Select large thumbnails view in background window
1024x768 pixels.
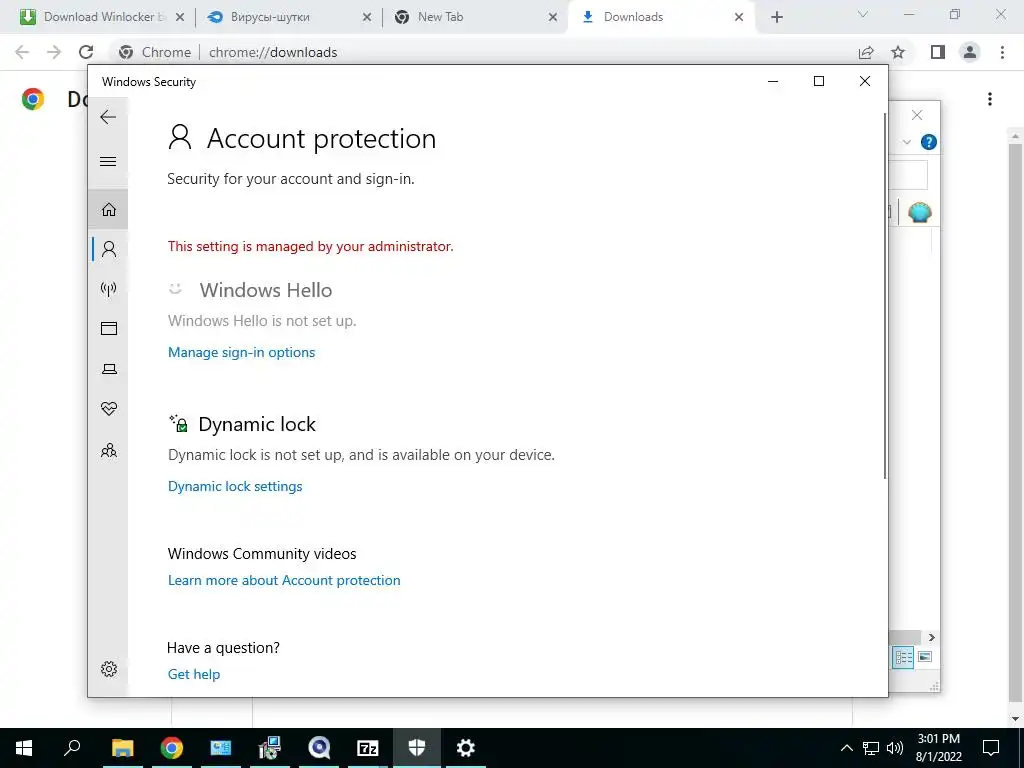click(925, 657)
